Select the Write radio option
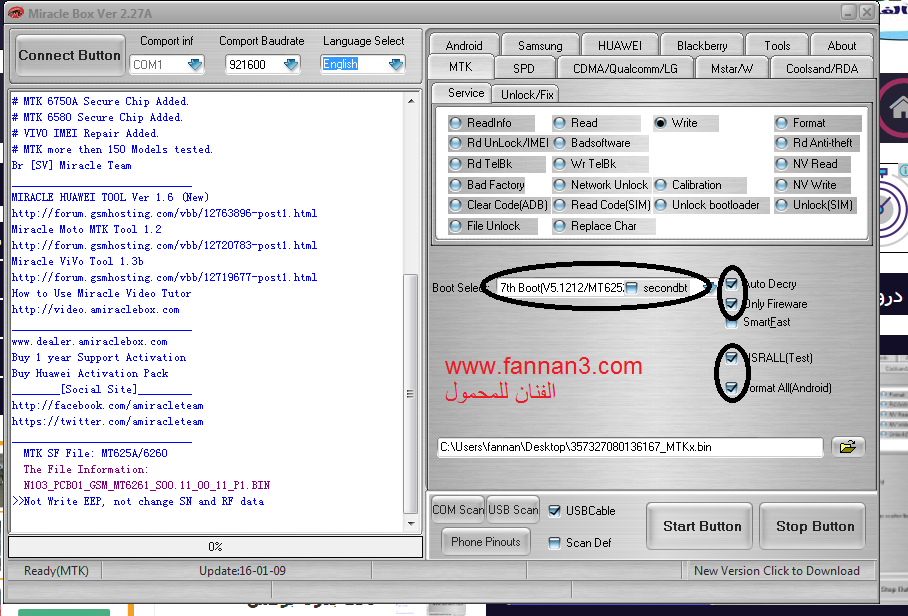The width and height of the screenshot is (908, 616). pyautogui.click(x=661, y=123)
